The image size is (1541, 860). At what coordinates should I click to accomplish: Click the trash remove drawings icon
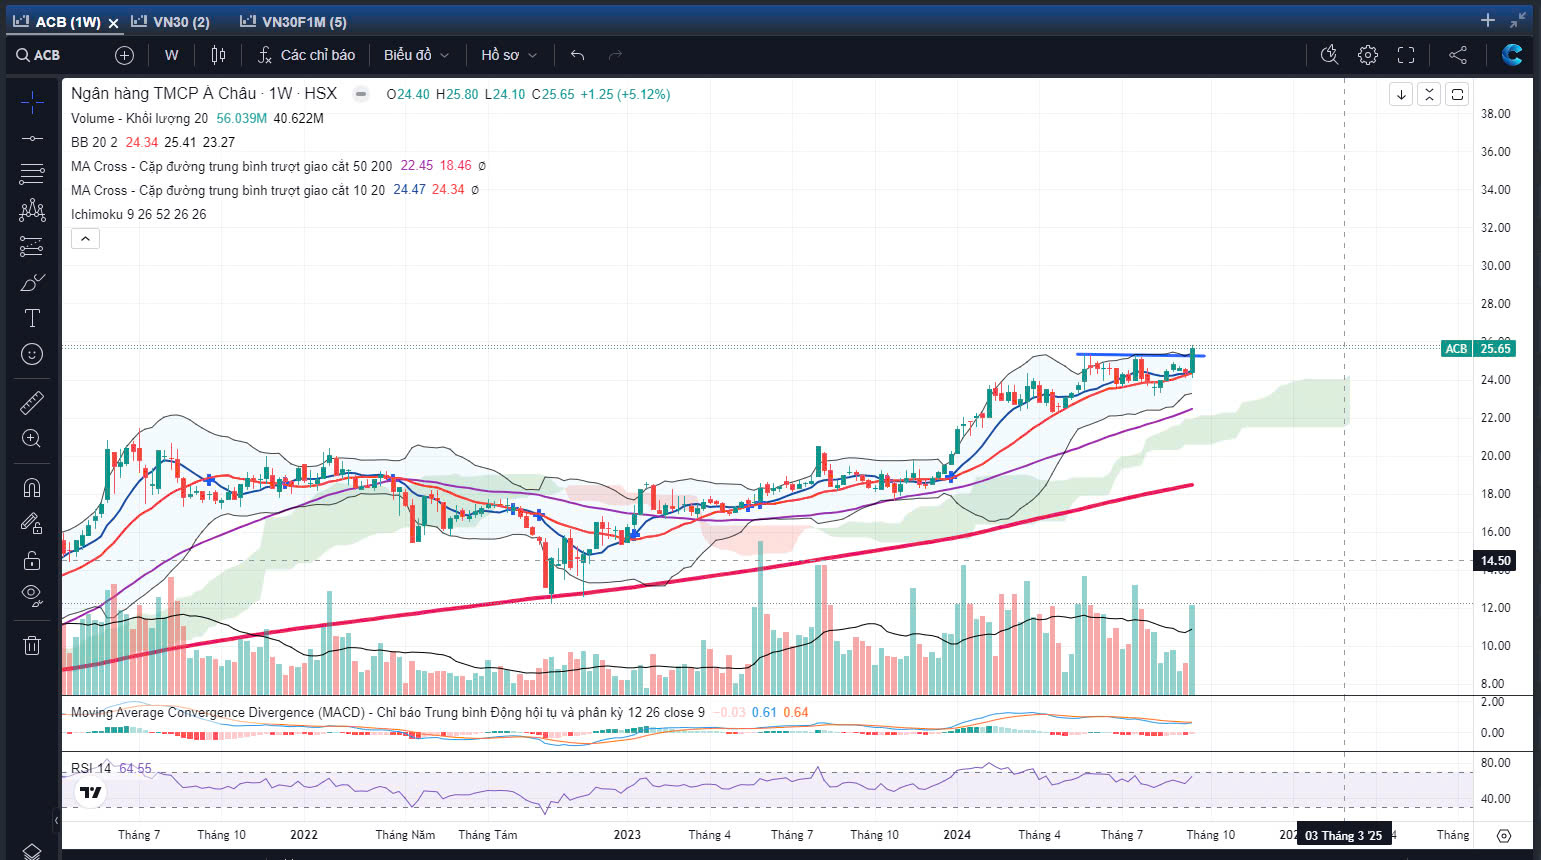pyautogui.click(x=32, y=645)
